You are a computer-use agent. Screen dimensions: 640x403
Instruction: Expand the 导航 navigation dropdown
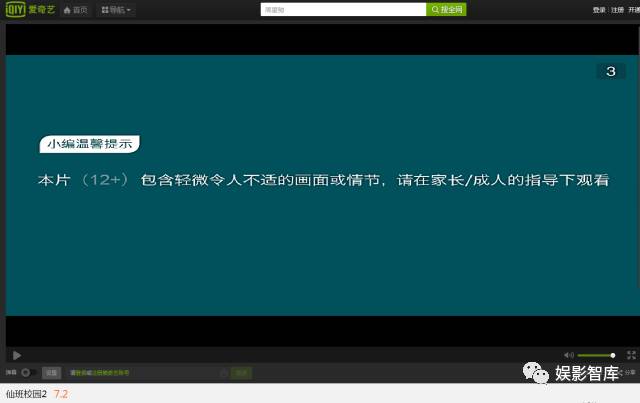[x=117, y=10]
